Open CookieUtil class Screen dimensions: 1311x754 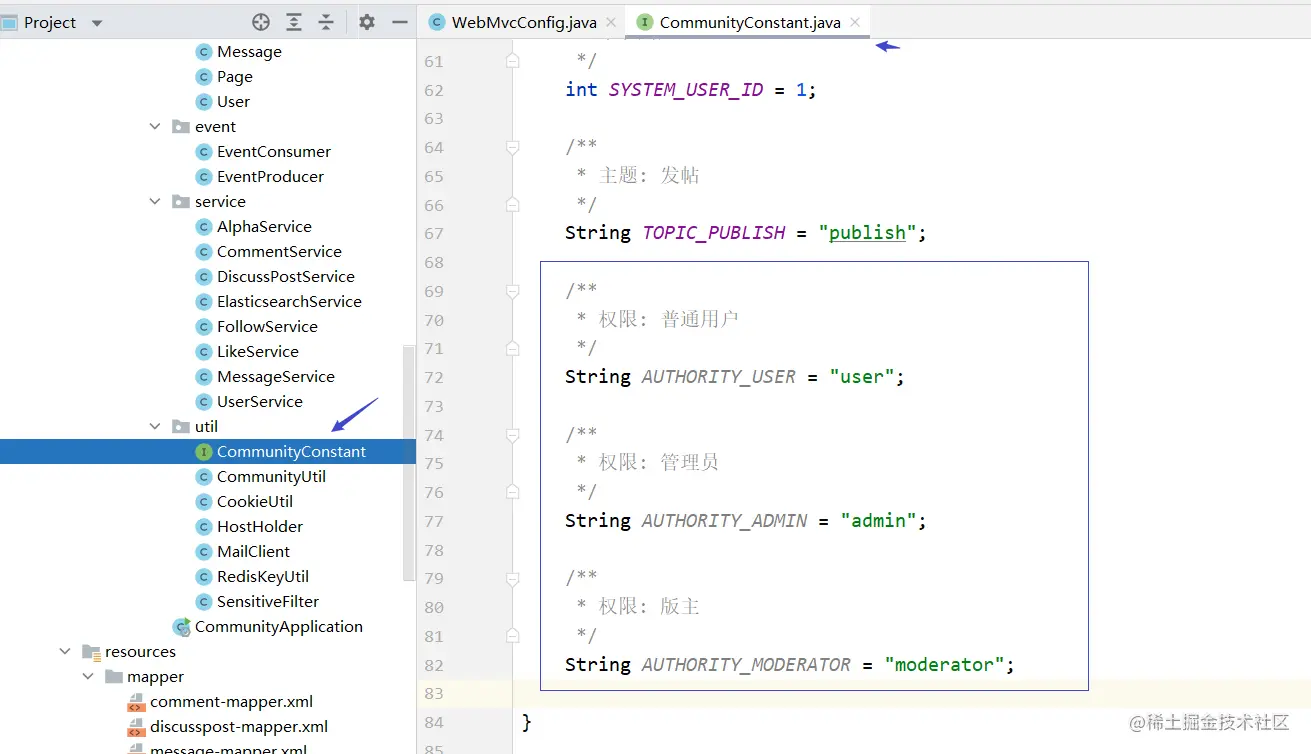click(255, 502)
